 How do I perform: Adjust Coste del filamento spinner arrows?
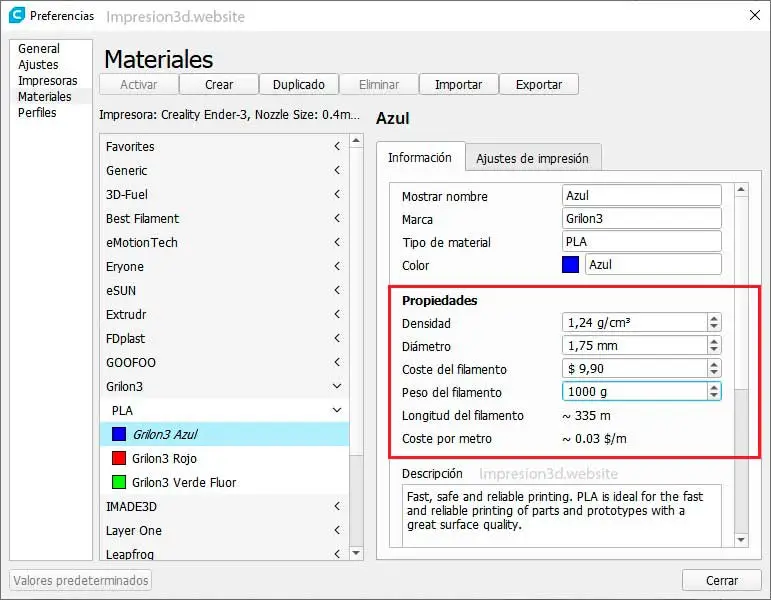click(x=714, y=369)
